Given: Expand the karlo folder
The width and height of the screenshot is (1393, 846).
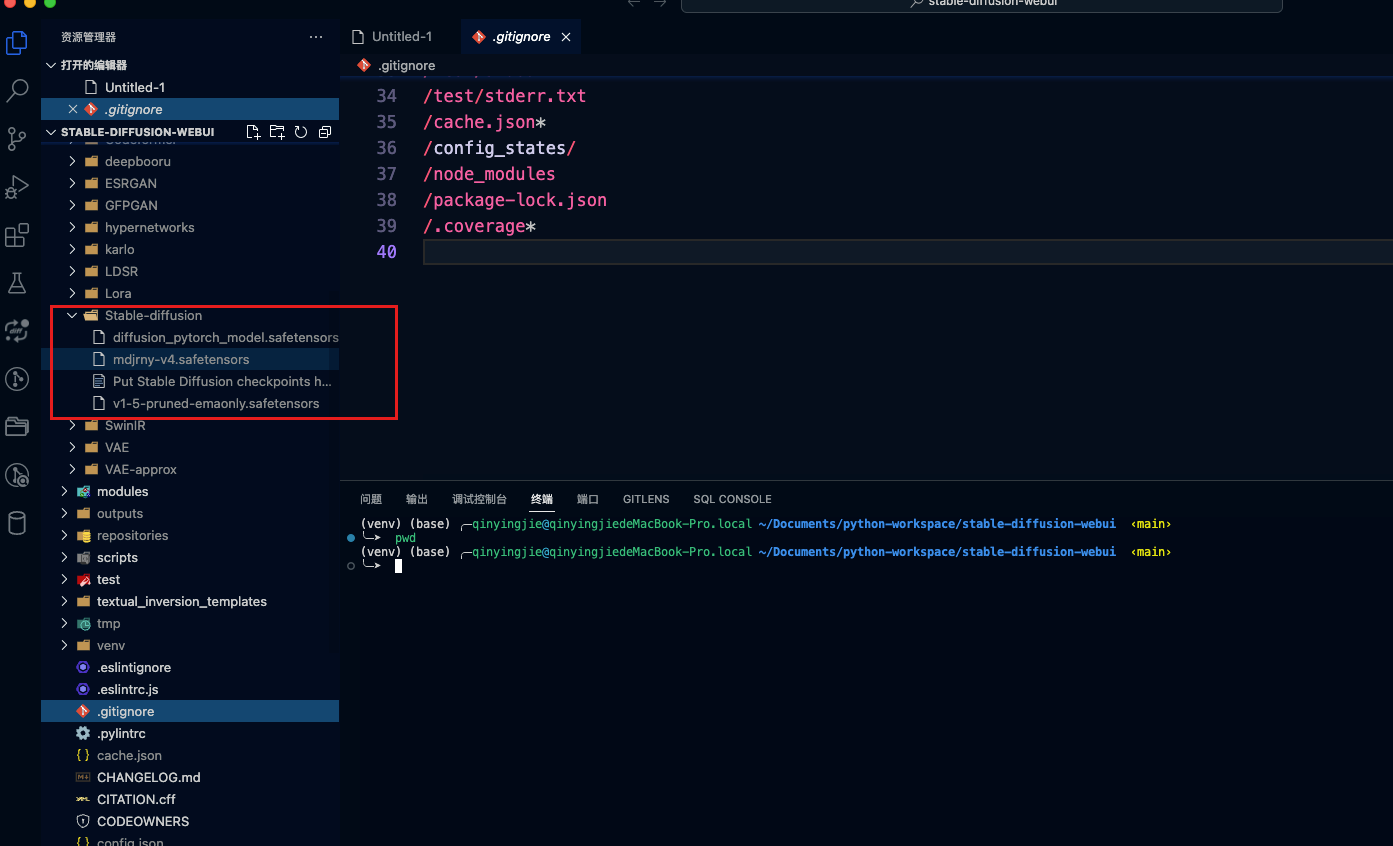Looking at the screenshot, I should (x=72, y=249).
